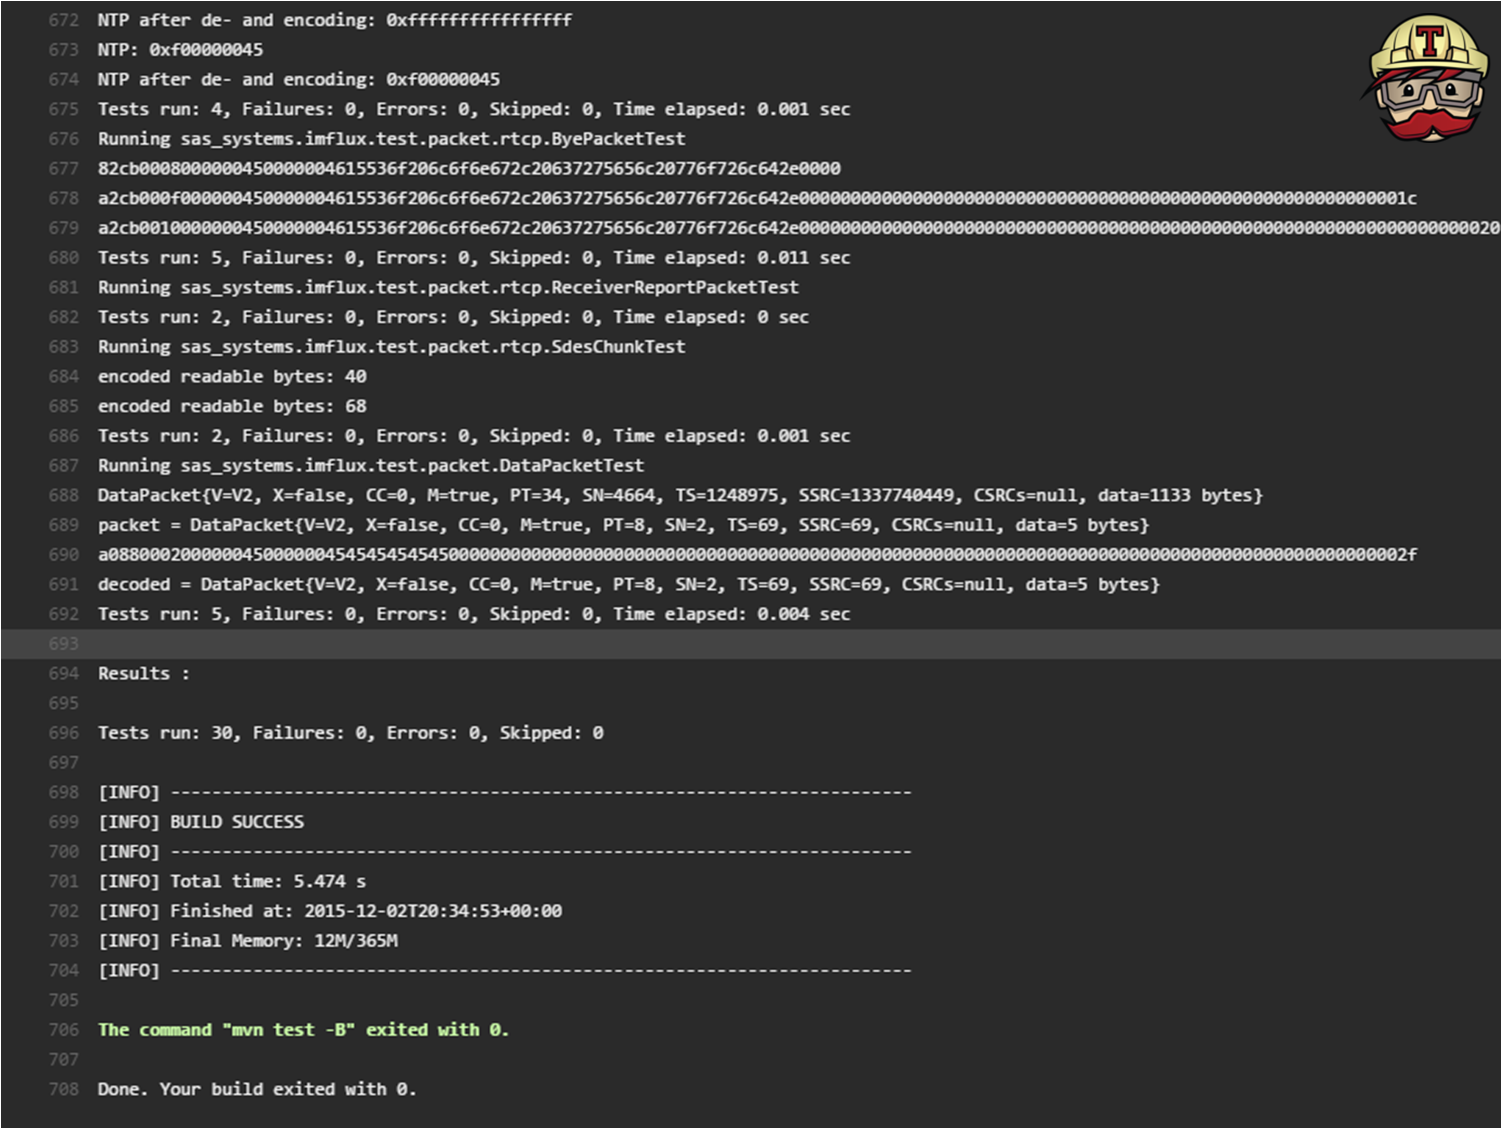
Task: Click green 'mvn test -B exited with 0' line
Action: coord(303,1030)
